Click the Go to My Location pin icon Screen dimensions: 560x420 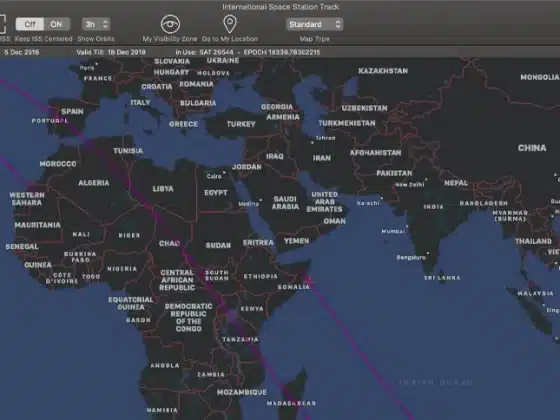pos(230,24)
